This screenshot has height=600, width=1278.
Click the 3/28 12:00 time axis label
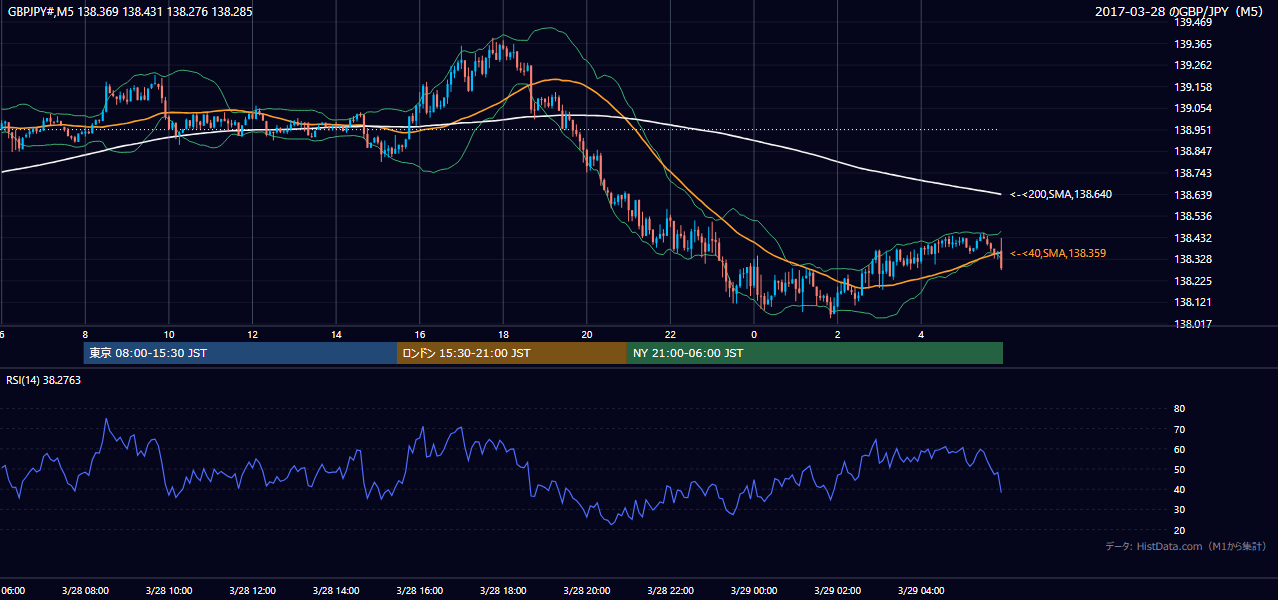tap(252, 591)
